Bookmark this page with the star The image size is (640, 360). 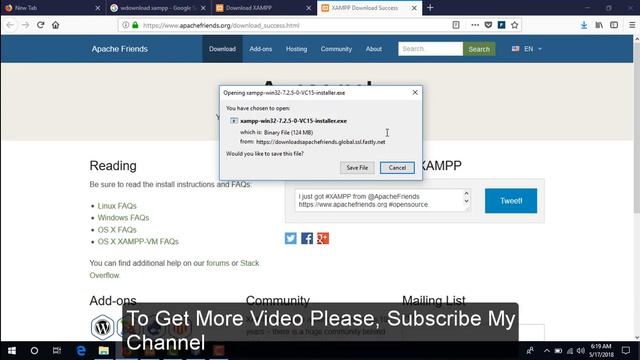[515, 25]
